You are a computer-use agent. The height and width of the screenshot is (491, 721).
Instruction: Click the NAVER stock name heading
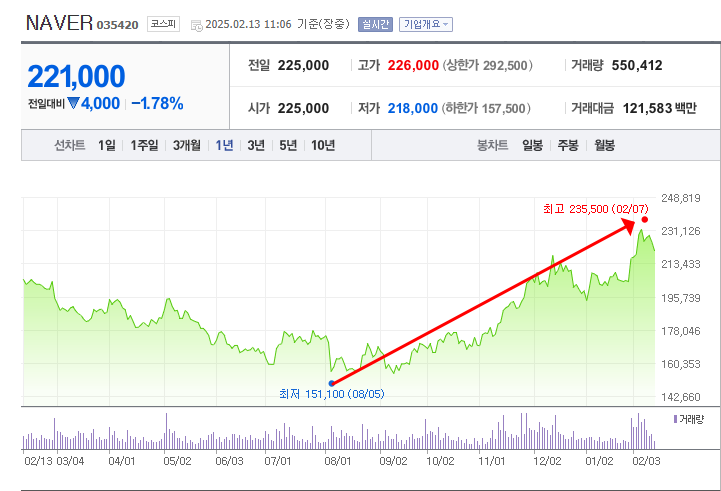coord(59,23)
